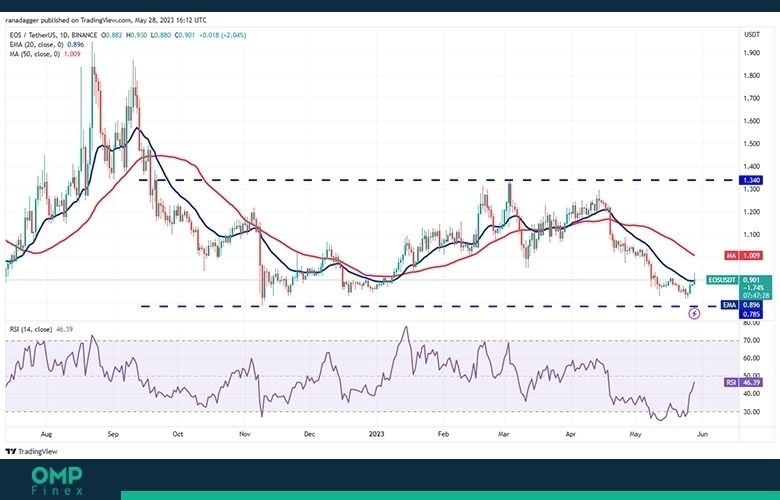The image size is (780, 500).
Task: Click the RSI (14, close) indicator legend
Action: (41, 329)
